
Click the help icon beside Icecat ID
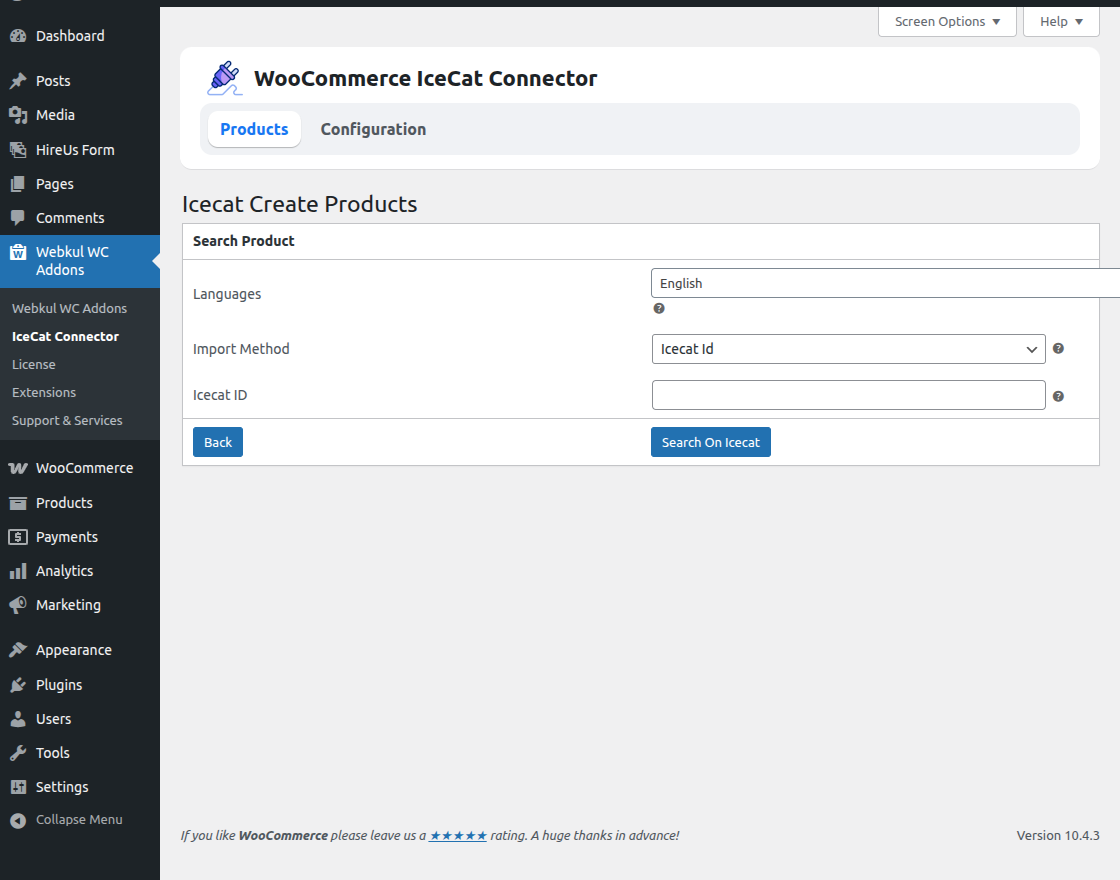click(1057, 395)
